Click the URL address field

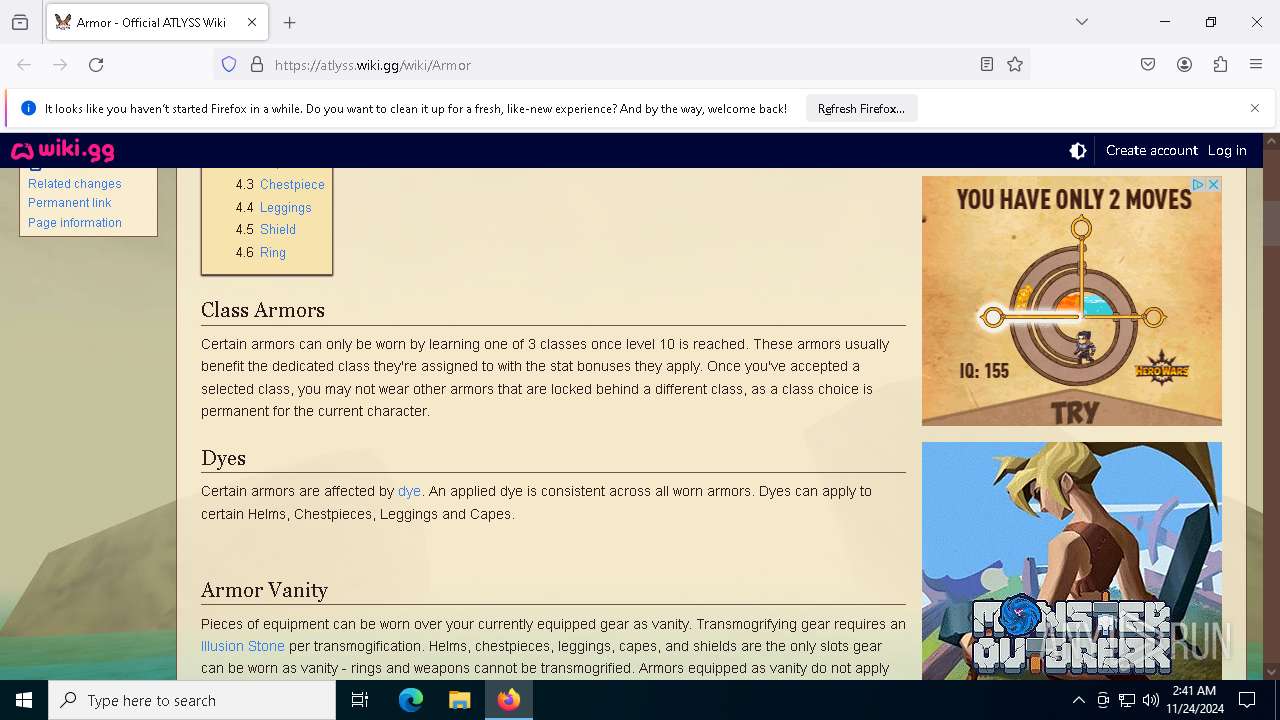pyautogui.click(x=620, y=65)
